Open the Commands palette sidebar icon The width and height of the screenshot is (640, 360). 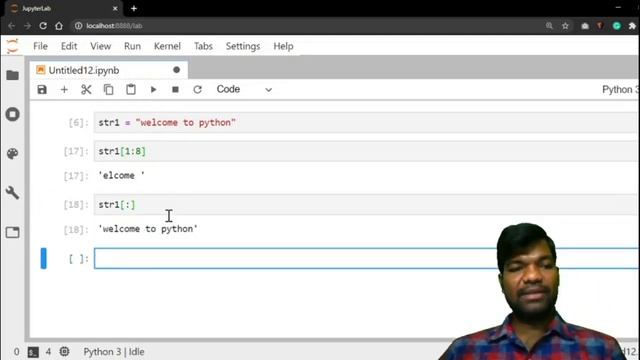click(13, 153)
